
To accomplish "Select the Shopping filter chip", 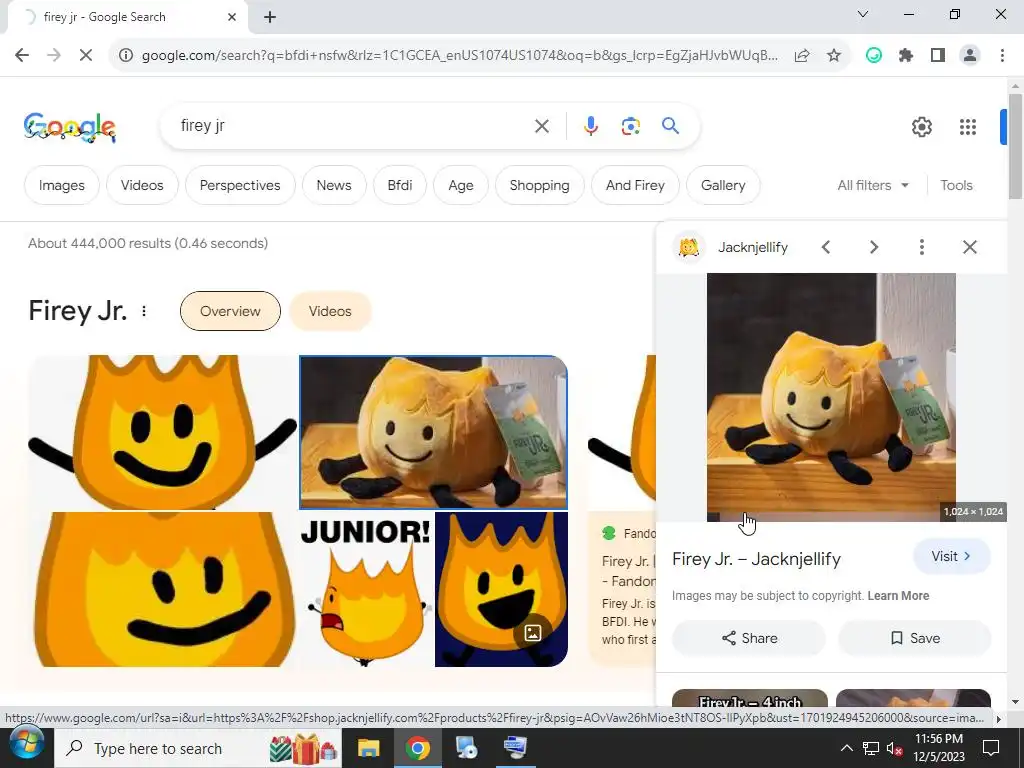I will (x=539, y=185).
